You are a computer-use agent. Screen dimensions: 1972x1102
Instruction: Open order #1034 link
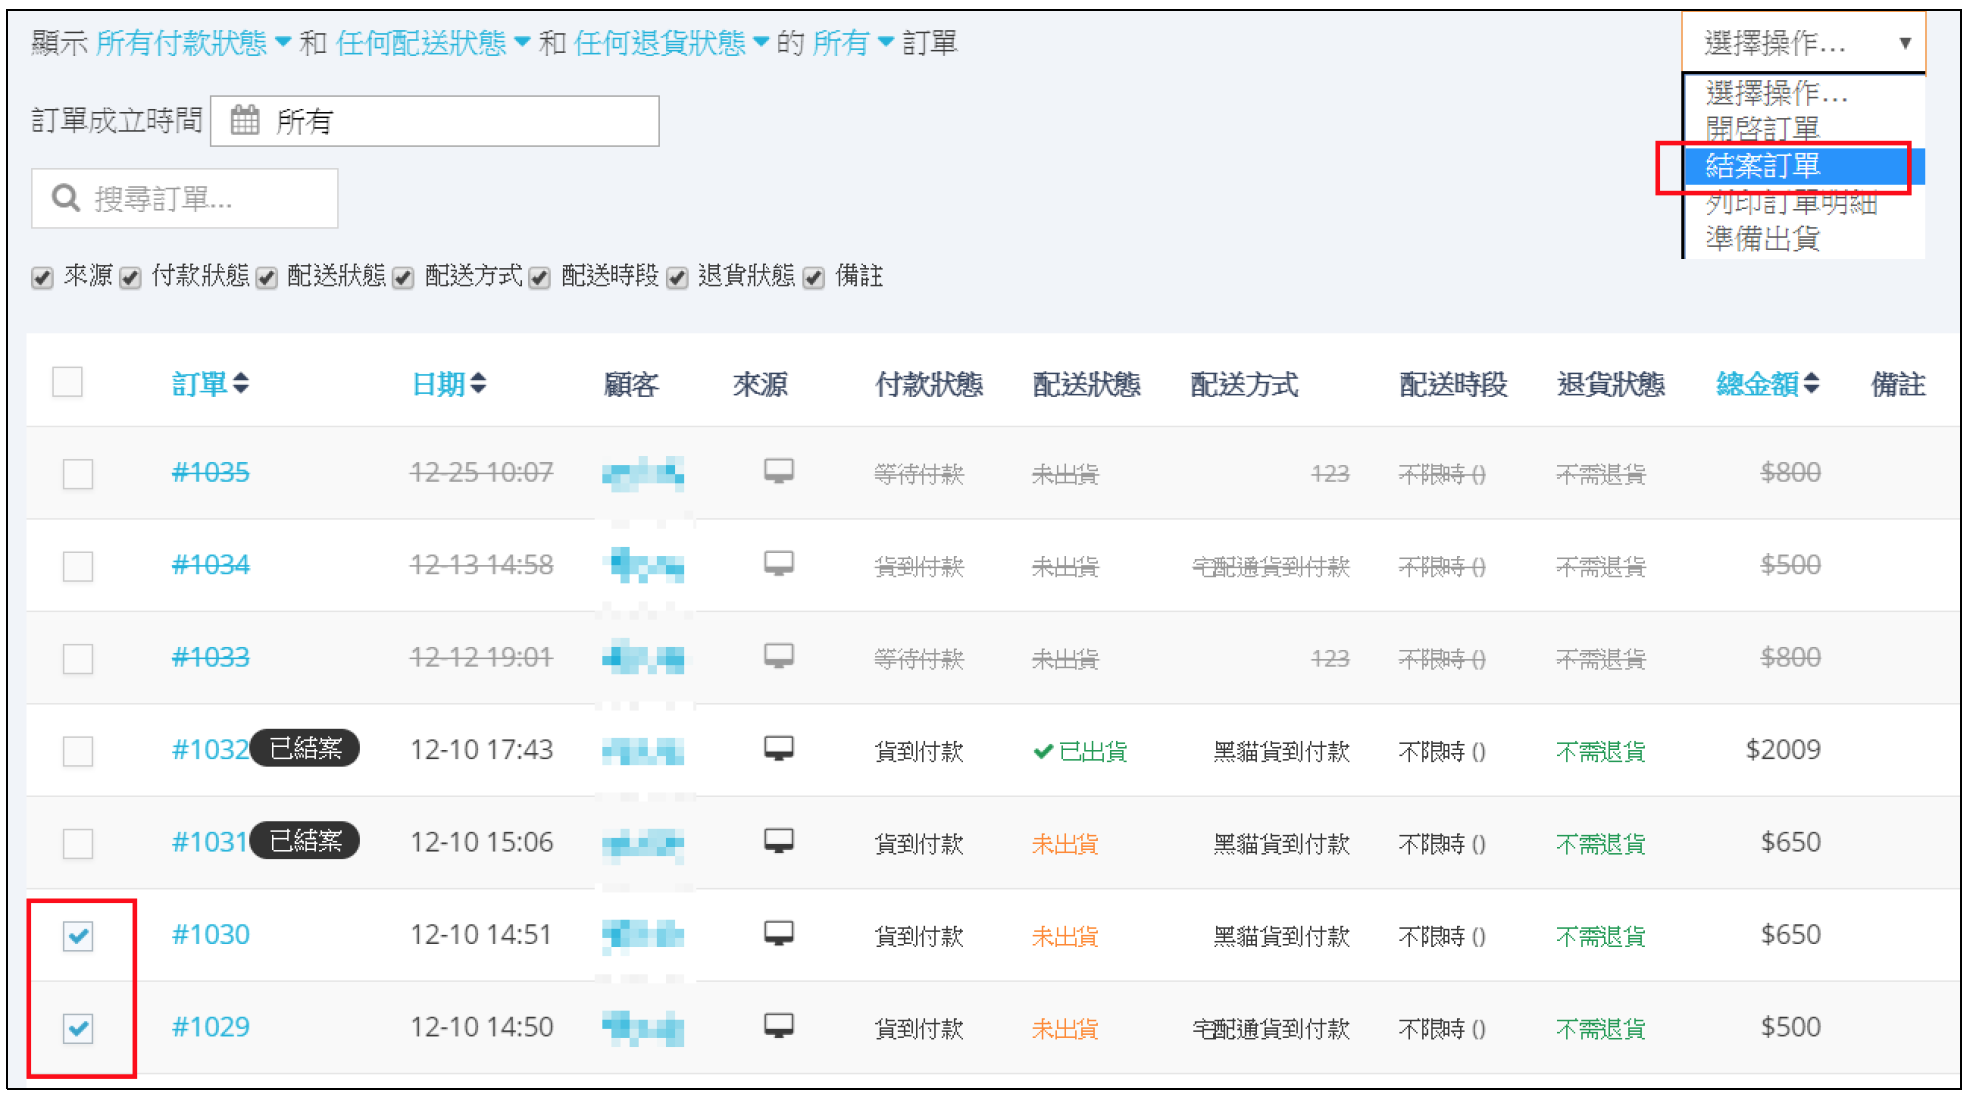210,565
